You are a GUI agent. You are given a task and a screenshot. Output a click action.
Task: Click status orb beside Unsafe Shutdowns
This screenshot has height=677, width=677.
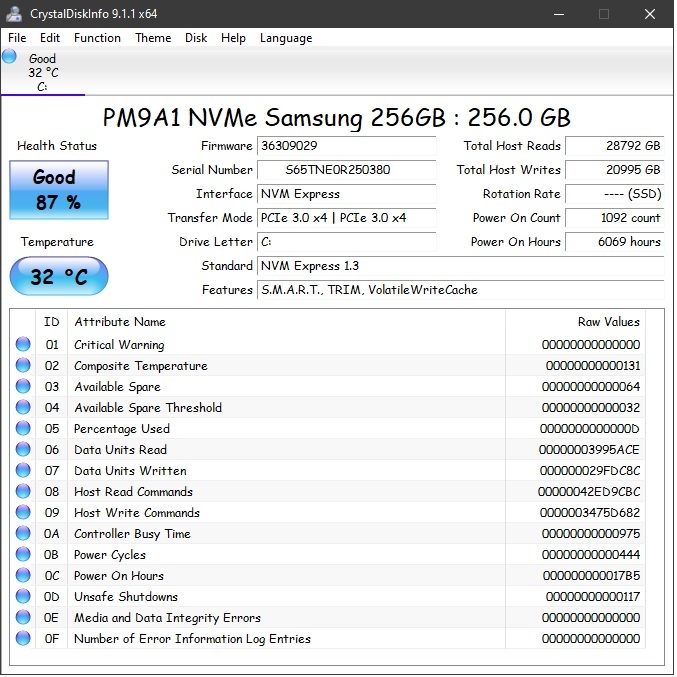[x=23, y=597]
